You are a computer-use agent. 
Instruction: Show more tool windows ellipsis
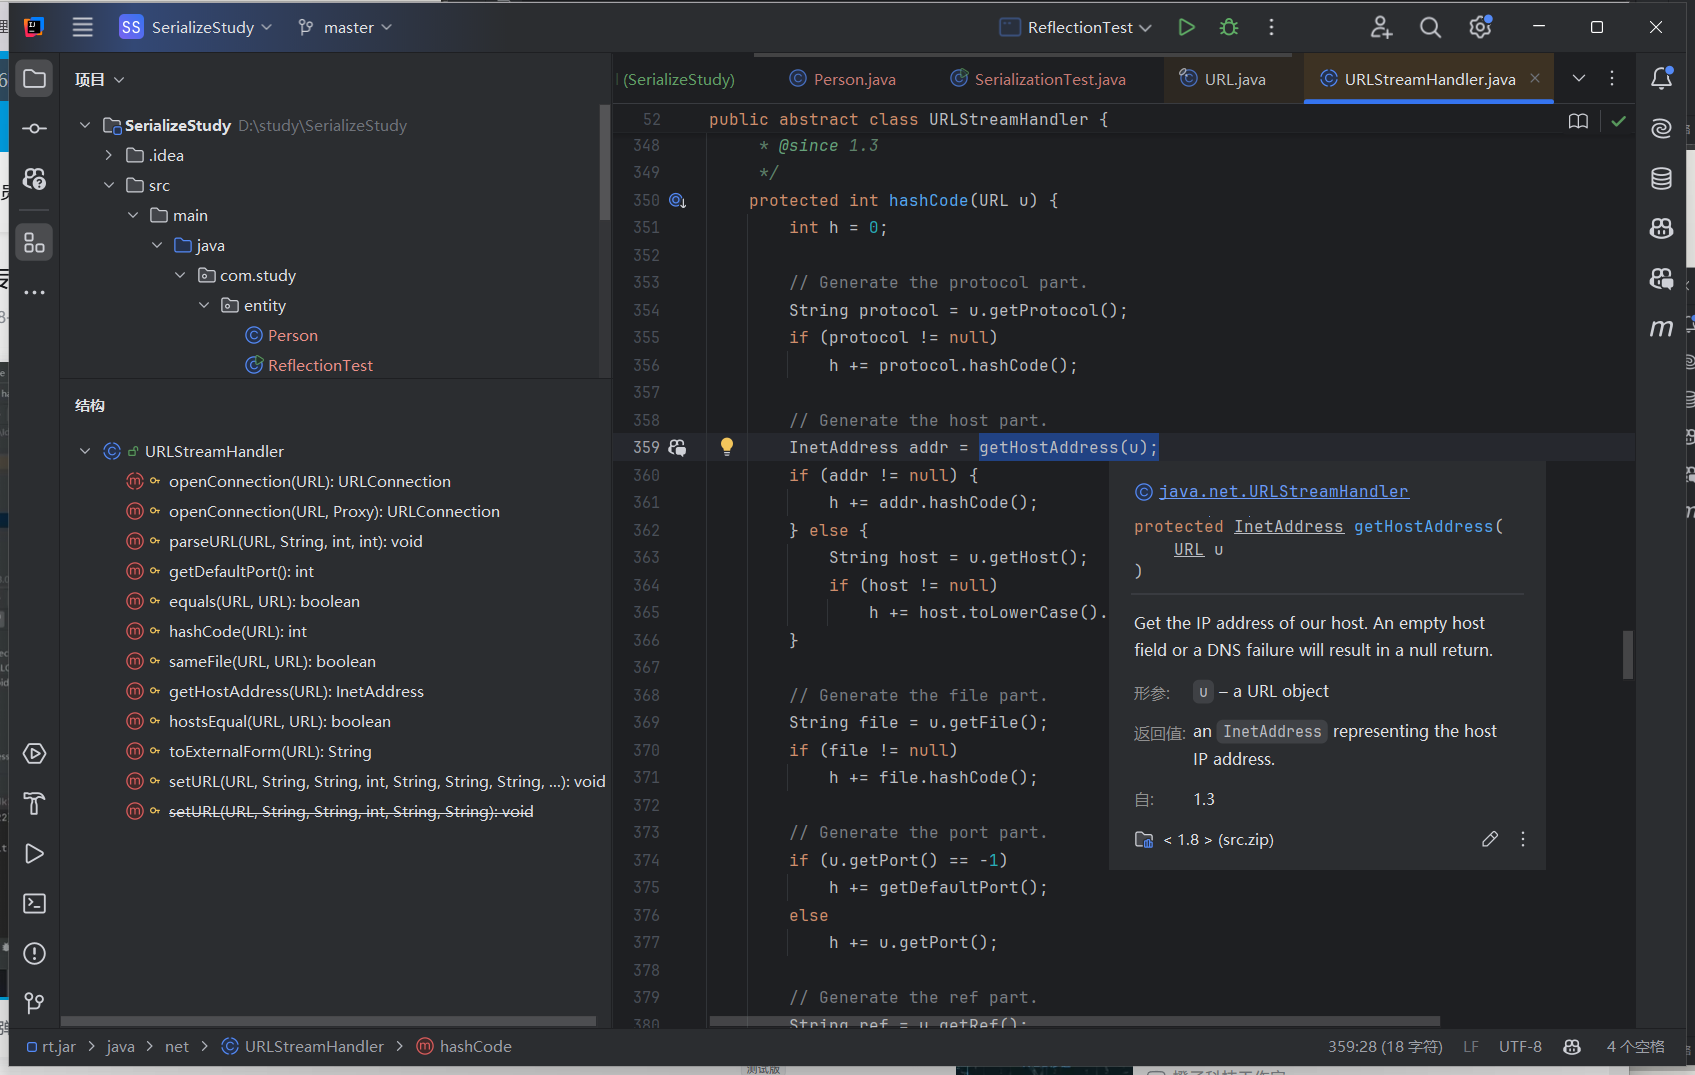click(x=34, y=293)
